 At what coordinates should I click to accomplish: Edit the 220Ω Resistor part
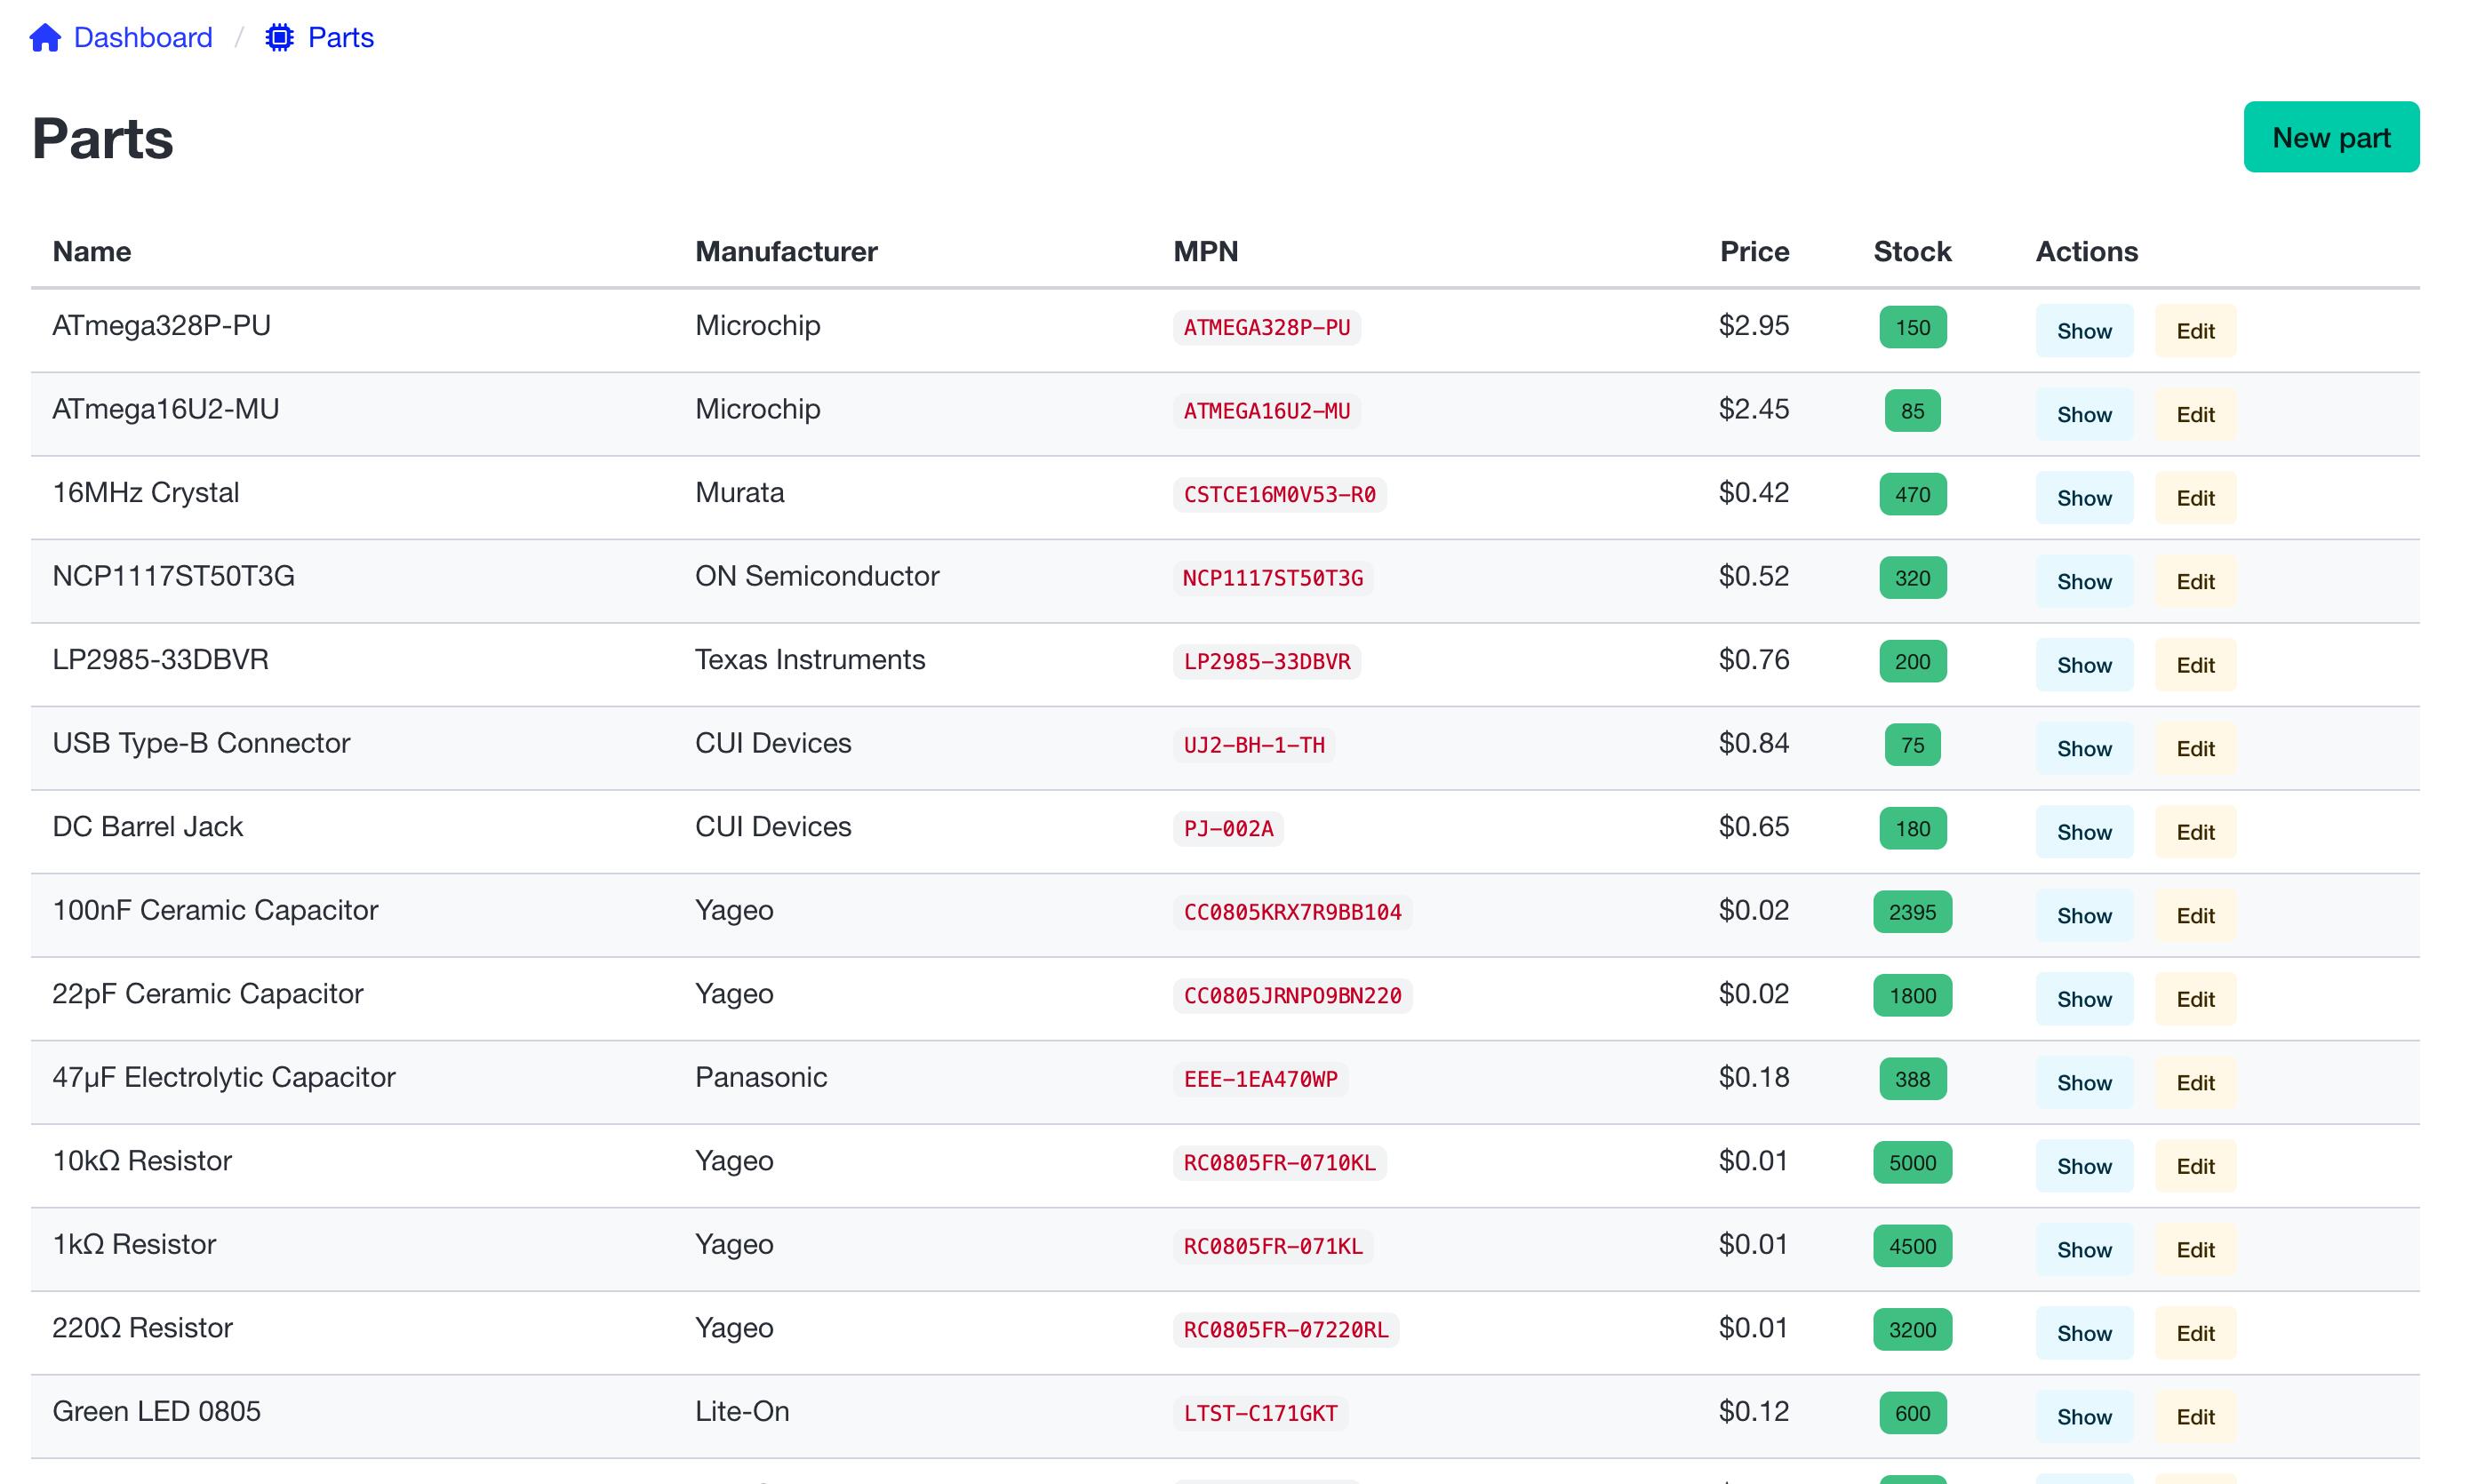point(2194,1333)
